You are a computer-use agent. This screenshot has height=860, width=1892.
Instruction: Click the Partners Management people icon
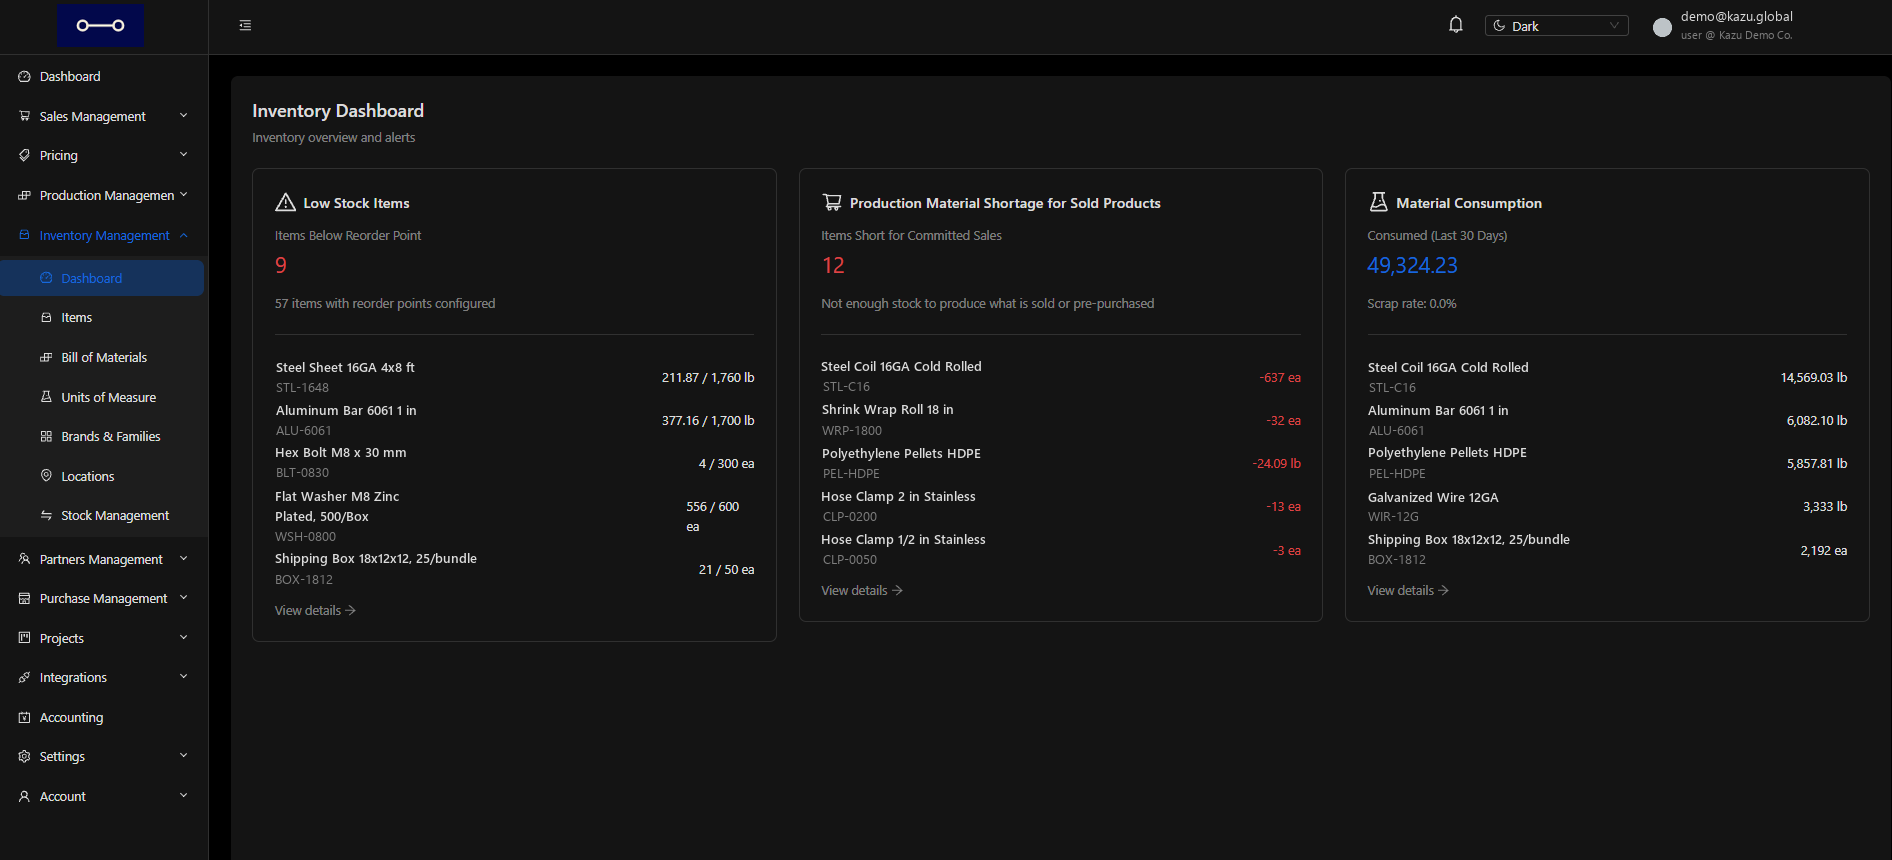[24, 559]
